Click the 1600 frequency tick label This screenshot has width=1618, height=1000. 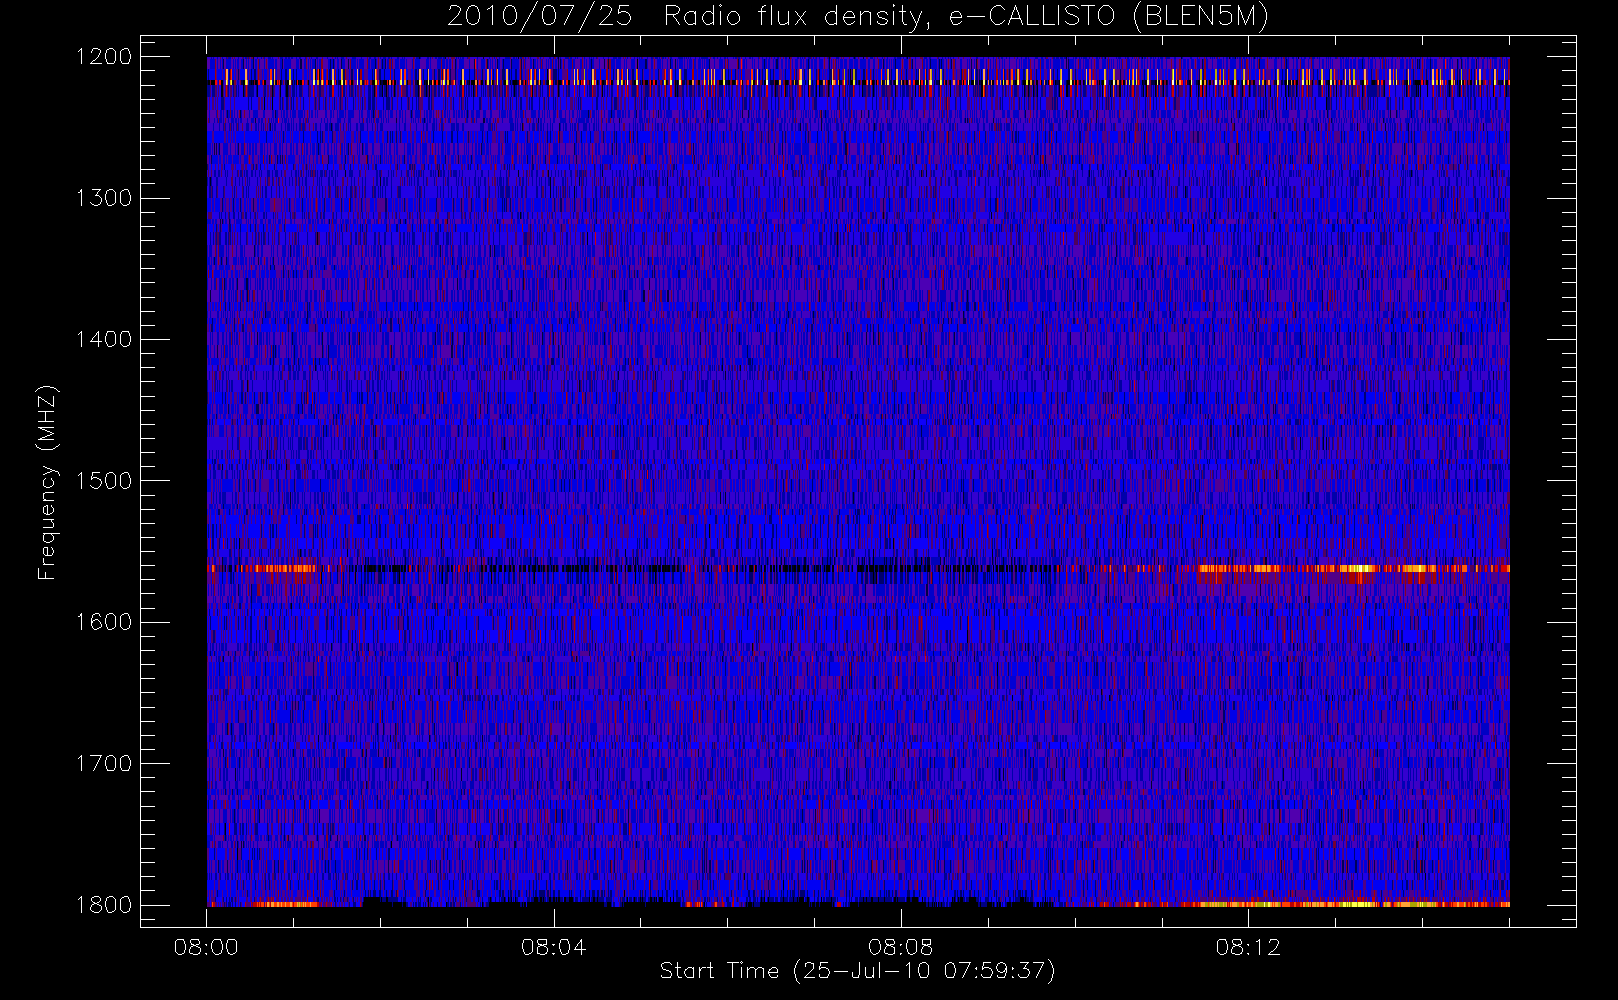pos(104,622)
